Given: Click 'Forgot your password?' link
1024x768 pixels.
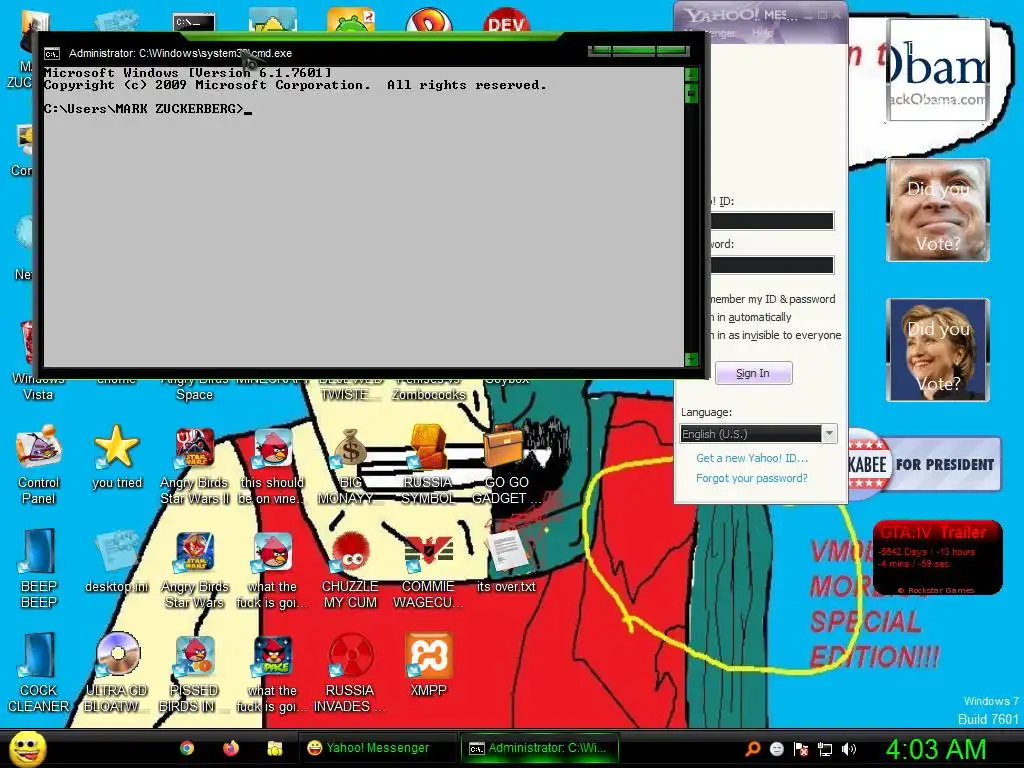Looking at the screenshot, I should [752, 478].
